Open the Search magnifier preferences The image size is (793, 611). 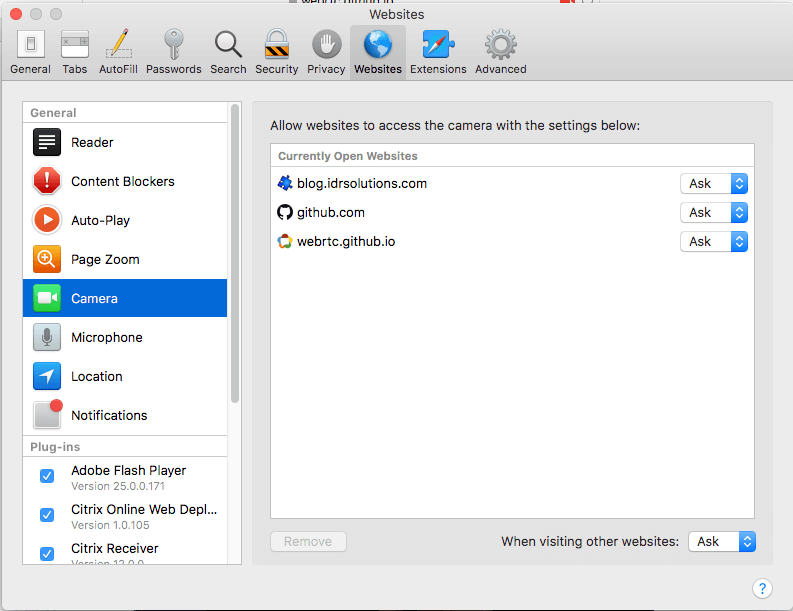click(x=228, y=45)
